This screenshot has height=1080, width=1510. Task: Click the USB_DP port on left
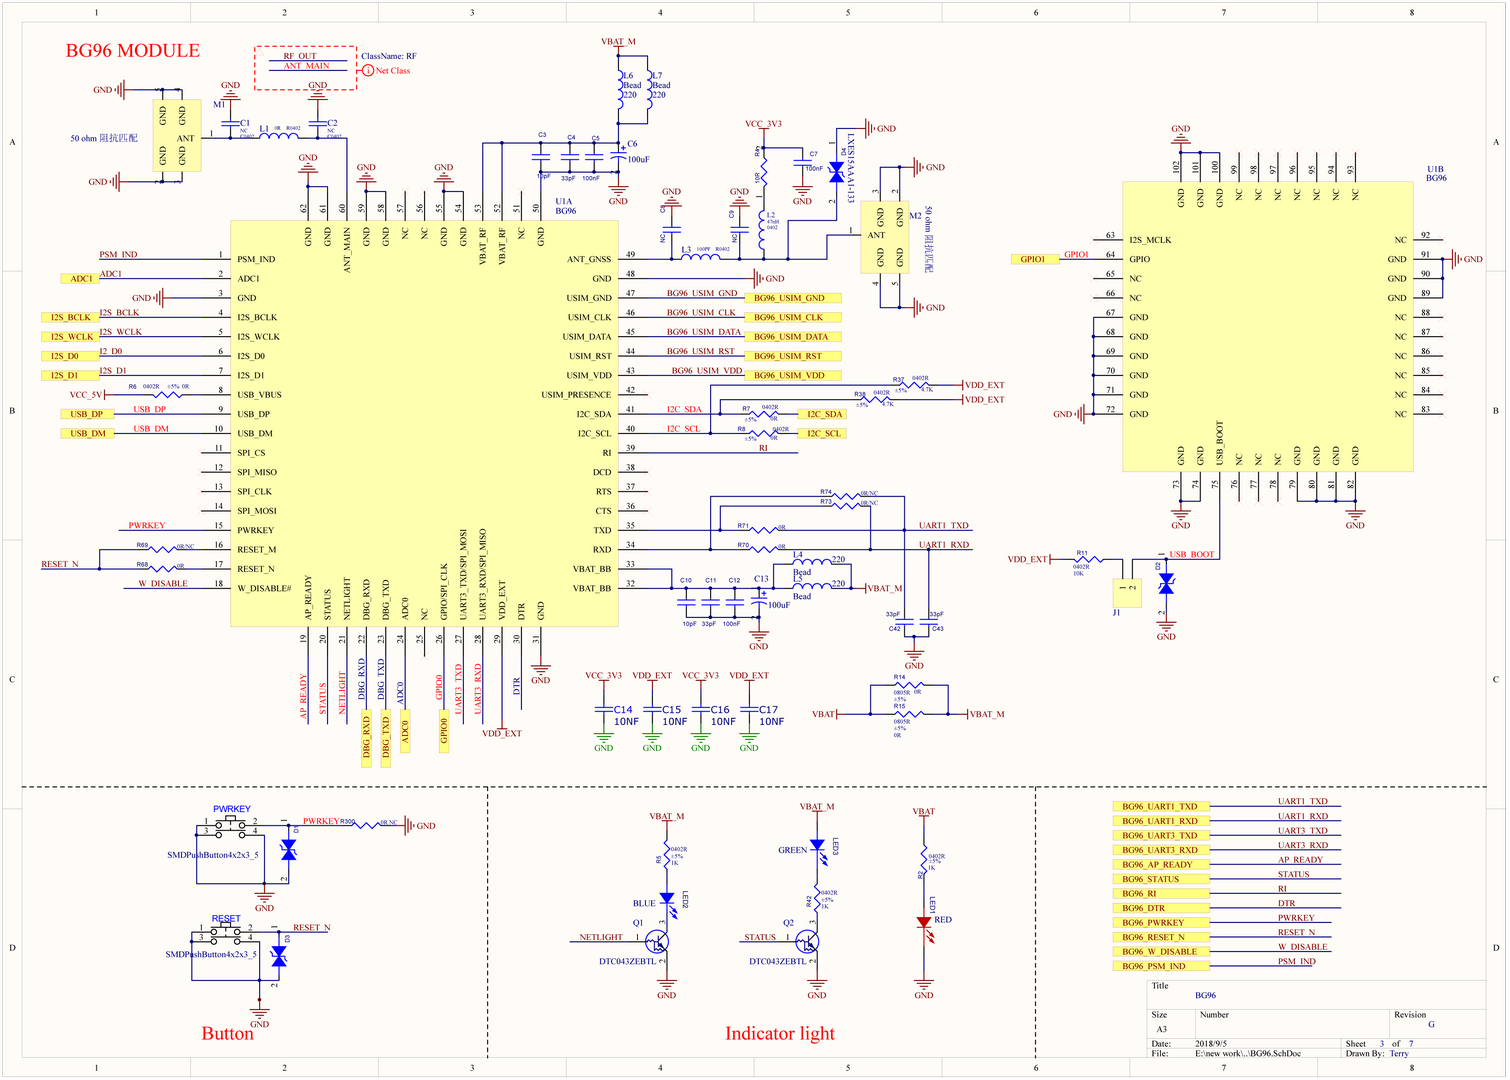click(87, 414)
